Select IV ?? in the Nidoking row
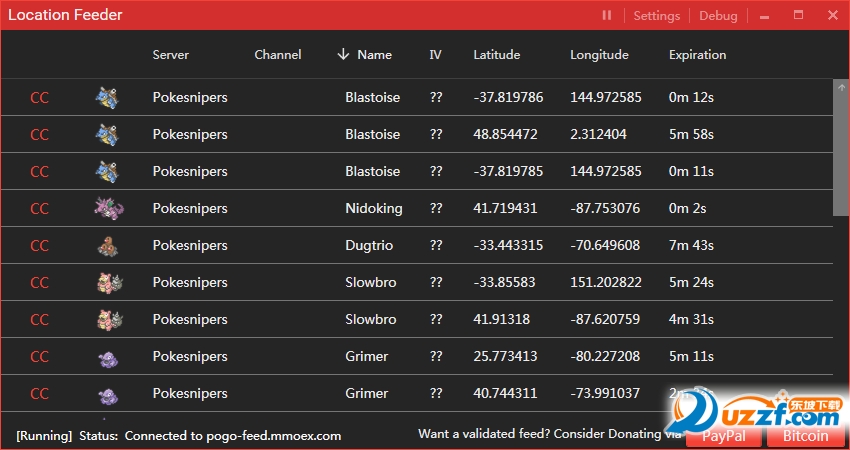 pyautogui.click(x=436, y=208)
